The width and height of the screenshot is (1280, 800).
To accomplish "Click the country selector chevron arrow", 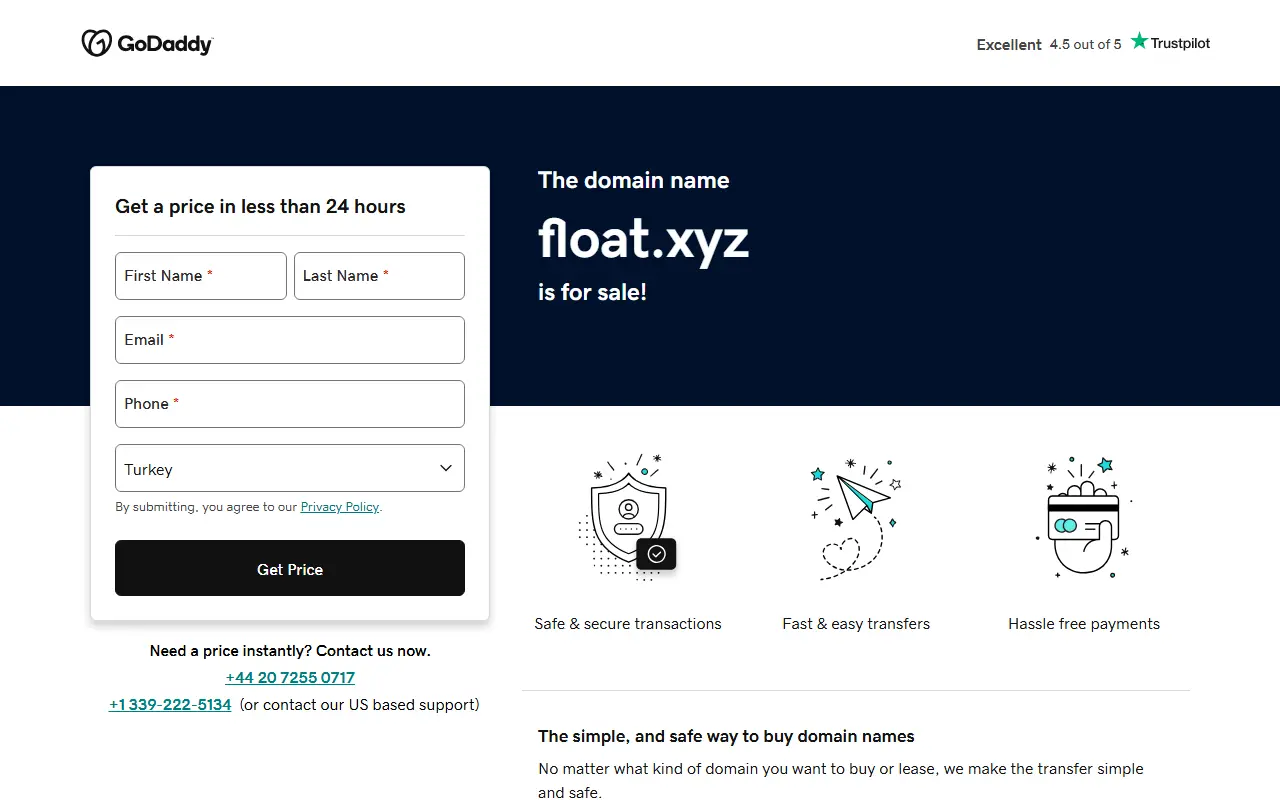I will coord(446,468).
